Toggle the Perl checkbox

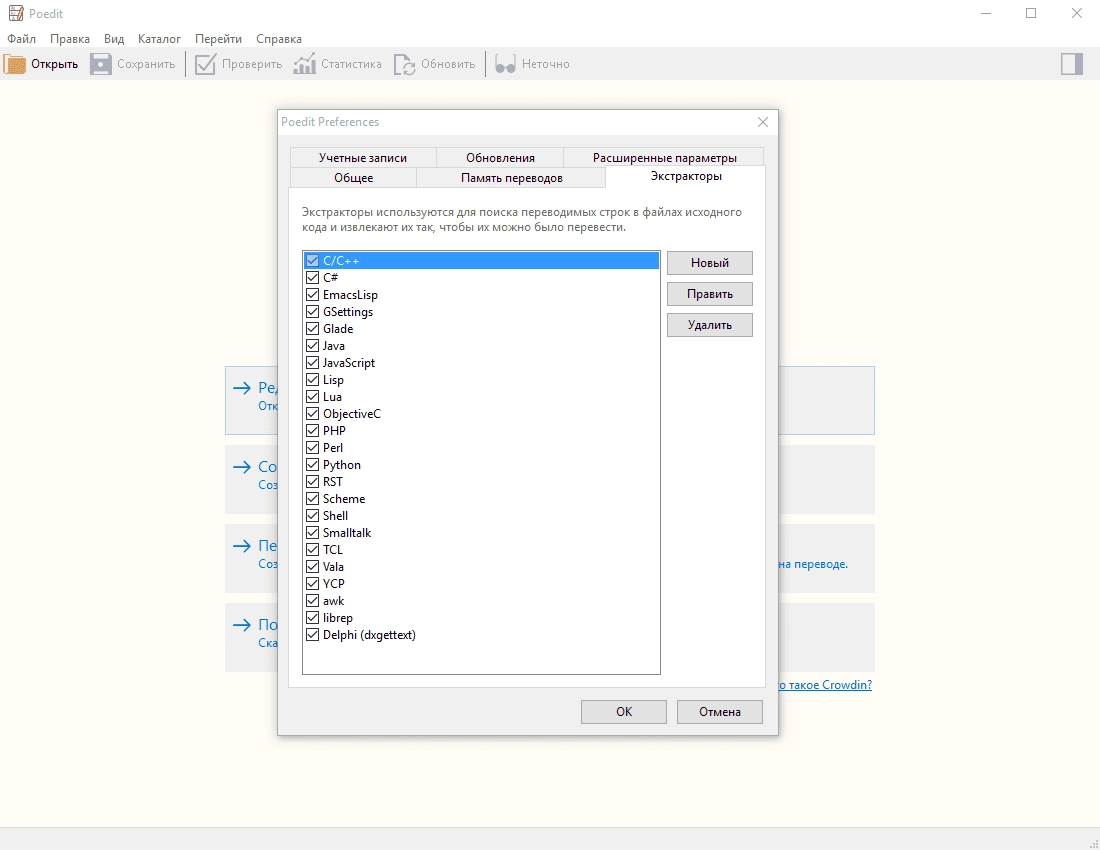(312, 447)
